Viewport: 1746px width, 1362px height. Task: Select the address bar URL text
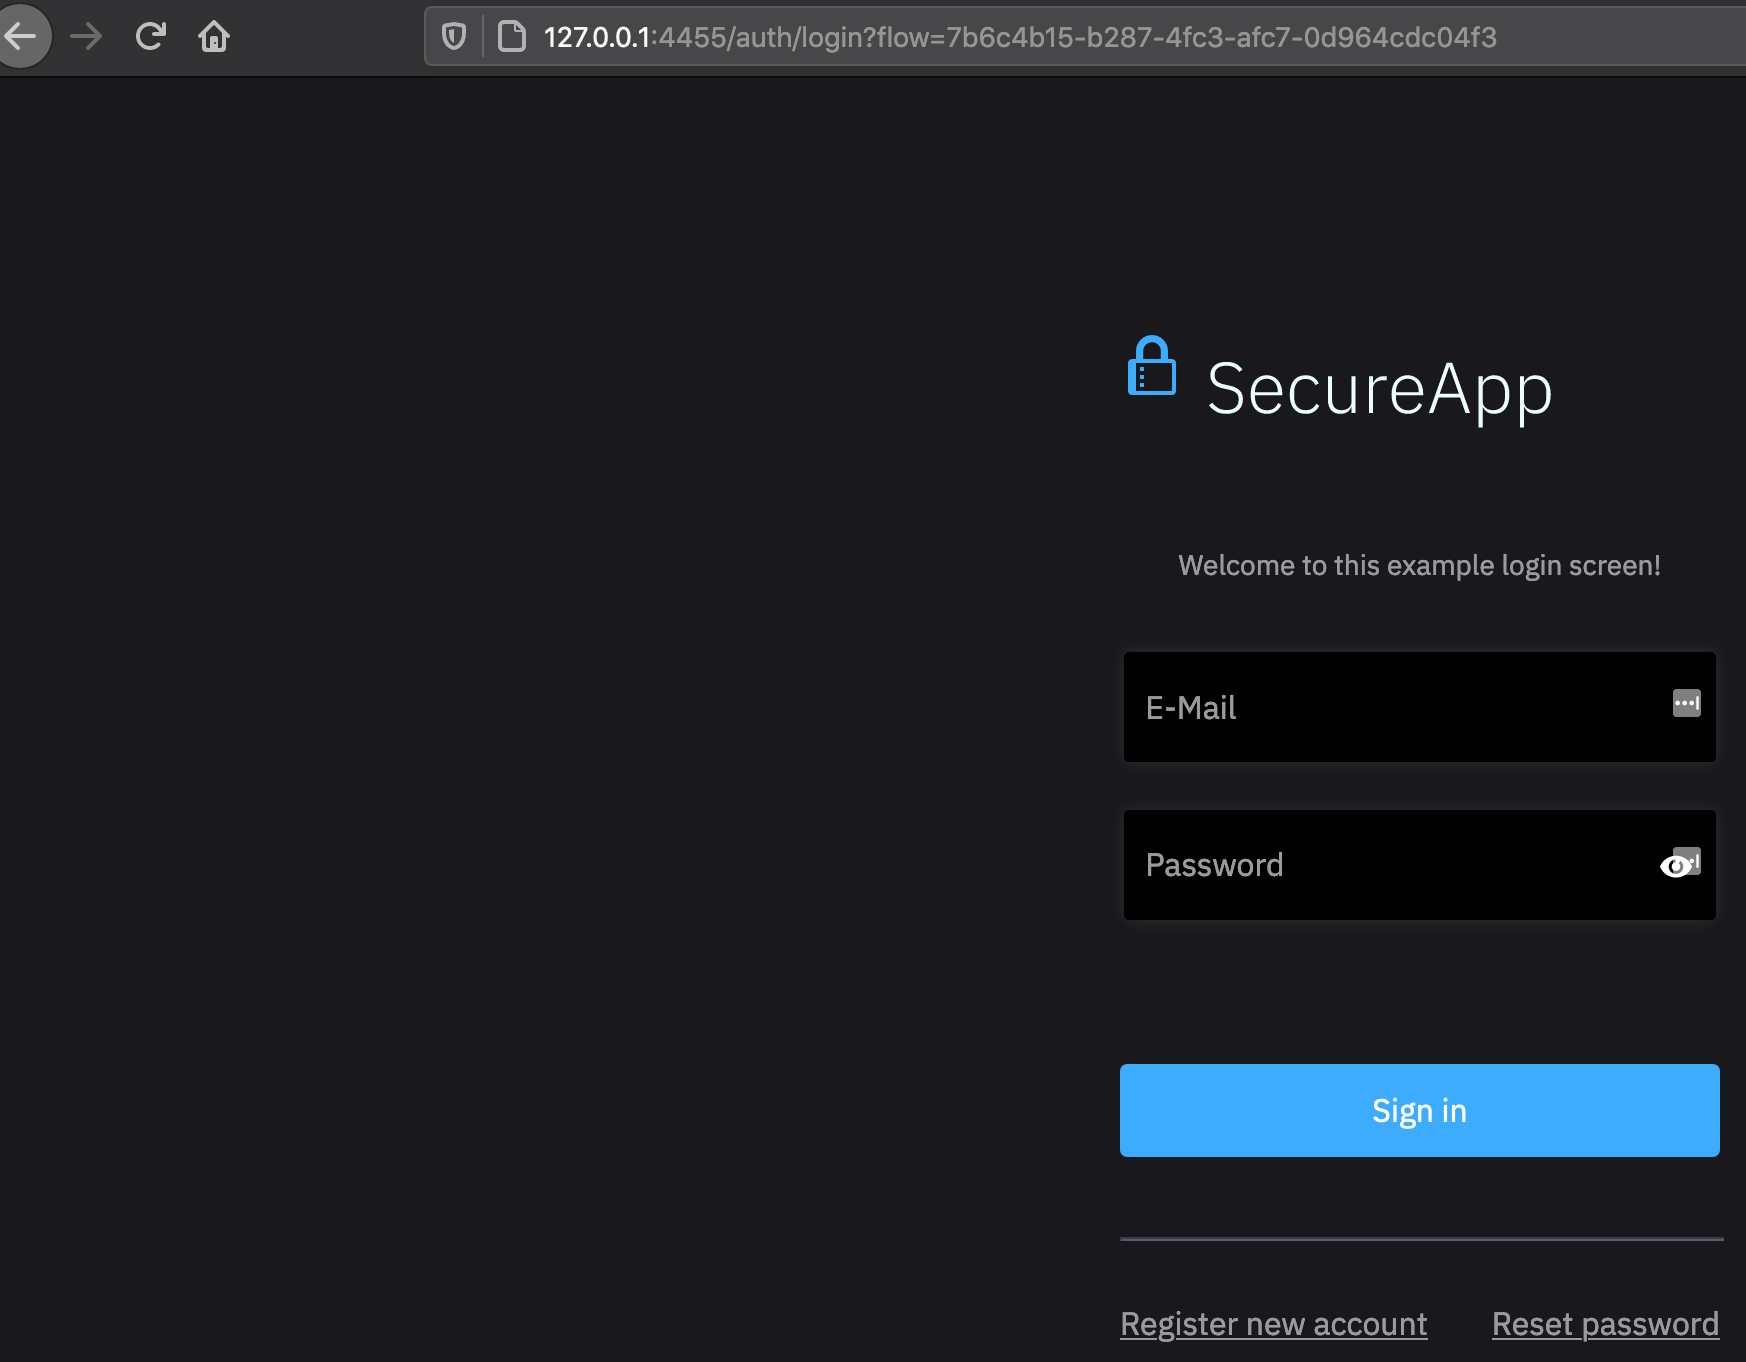(1020, 37)
